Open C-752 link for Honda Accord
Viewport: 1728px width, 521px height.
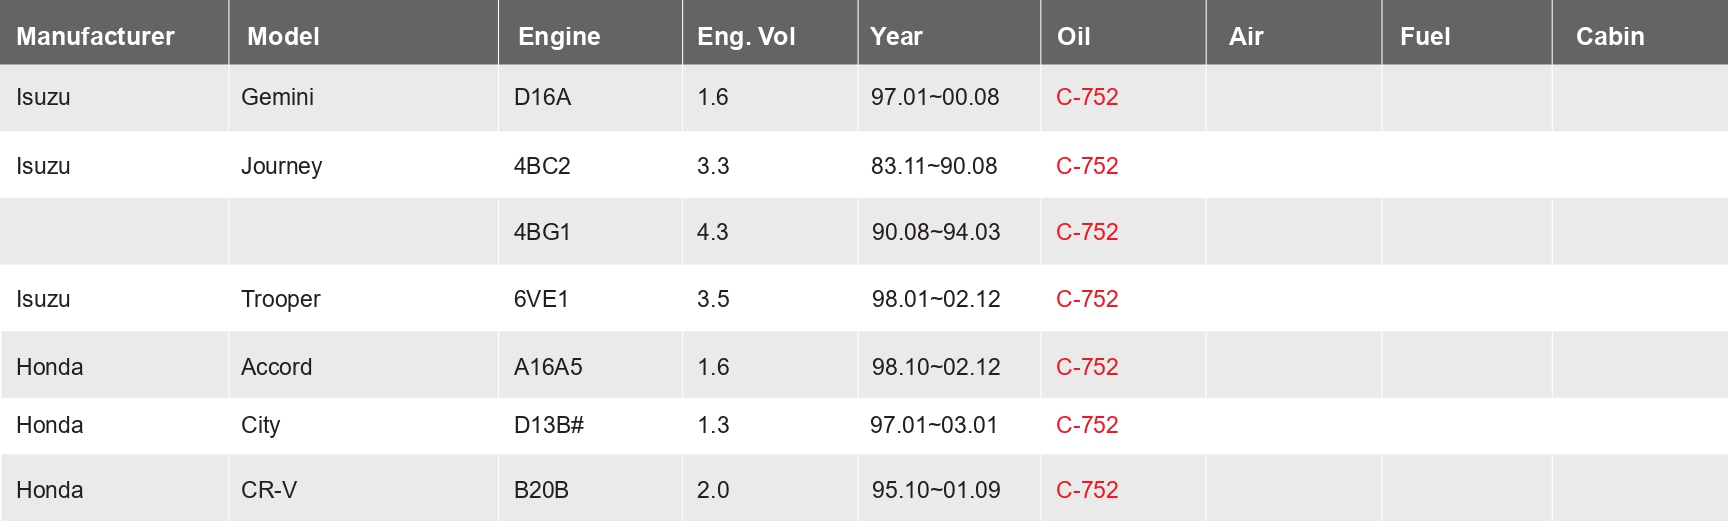1087,367
